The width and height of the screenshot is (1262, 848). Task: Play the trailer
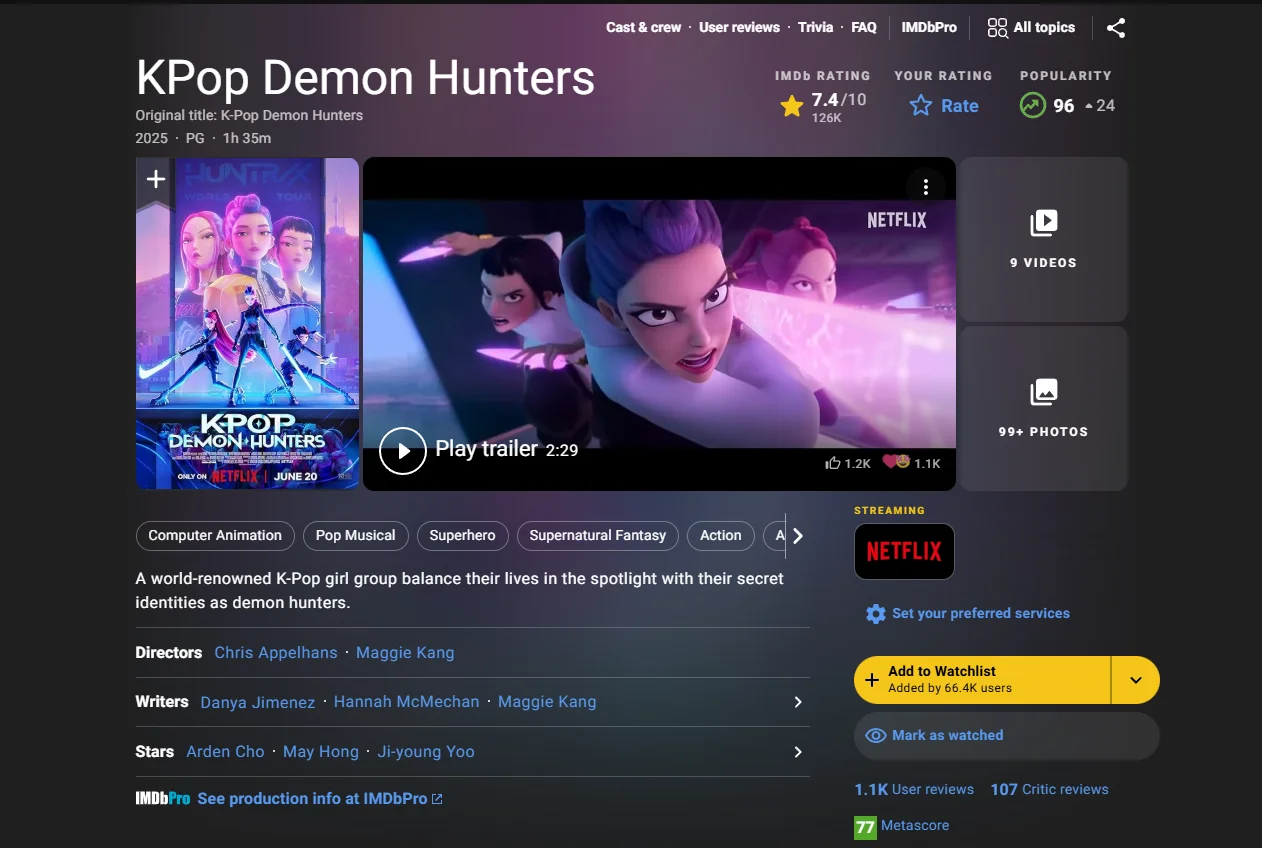[403, 451]
